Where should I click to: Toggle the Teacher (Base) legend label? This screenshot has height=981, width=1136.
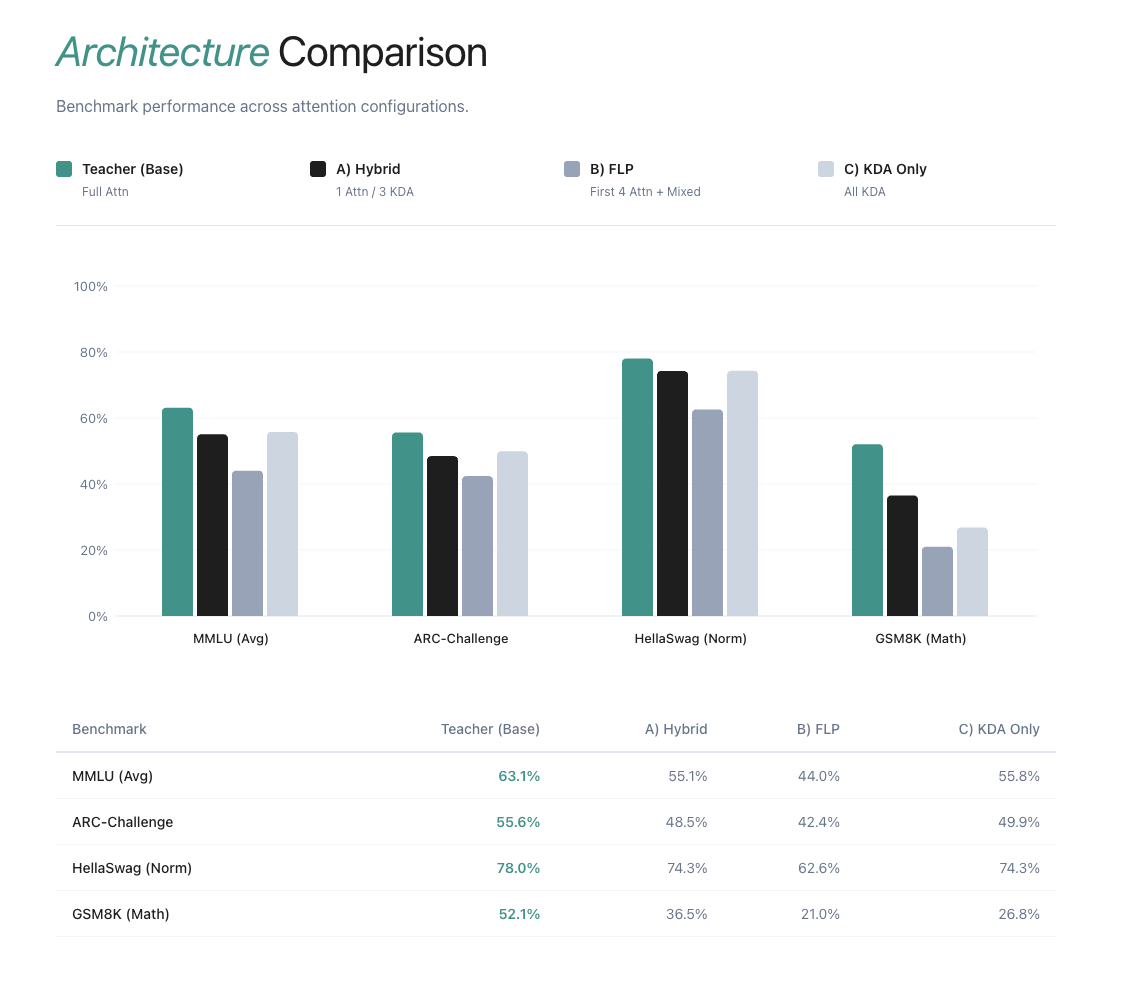(x=132, y=169)
